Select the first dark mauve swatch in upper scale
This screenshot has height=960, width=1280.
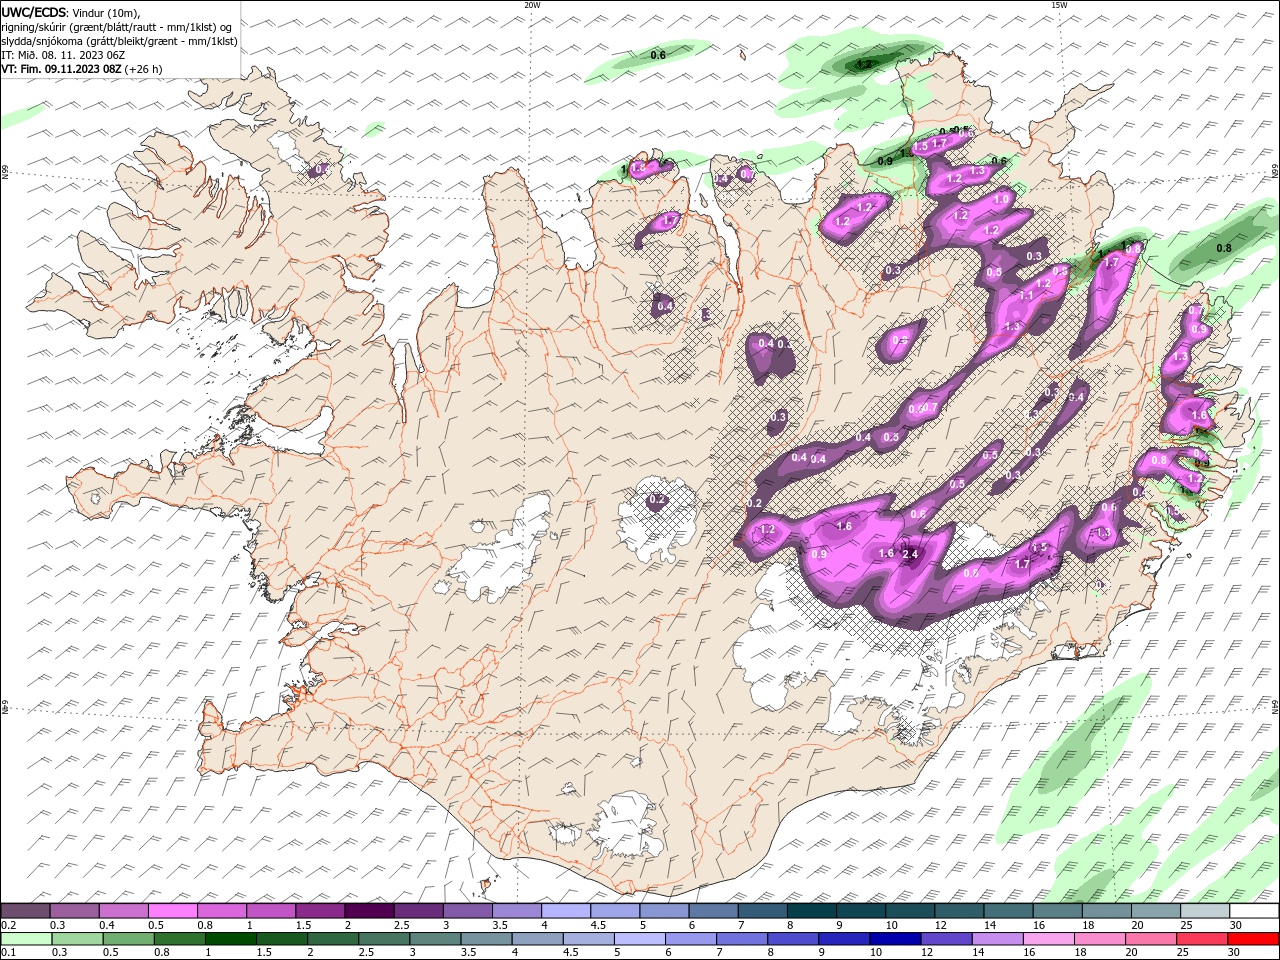[x=25, y=911]
